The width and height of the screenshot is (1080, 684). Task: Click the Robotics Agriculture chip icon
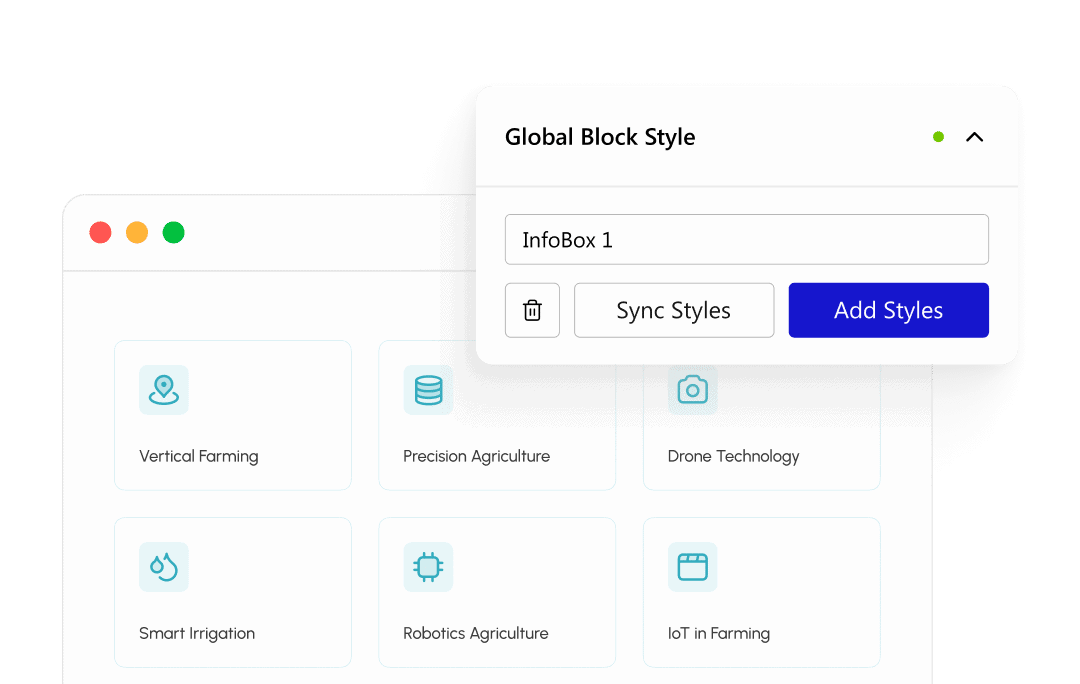coord(428,567)
